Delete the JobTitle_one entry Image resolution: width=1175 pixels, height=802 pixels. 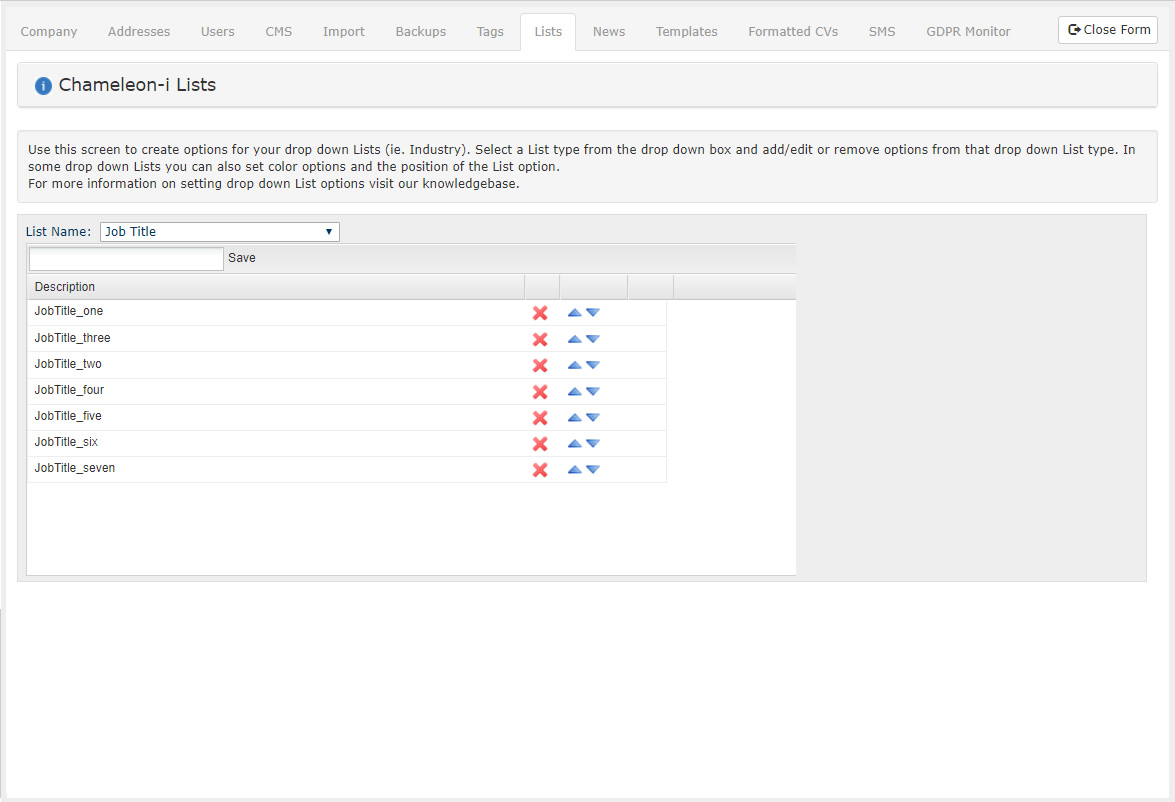[540, 313]
